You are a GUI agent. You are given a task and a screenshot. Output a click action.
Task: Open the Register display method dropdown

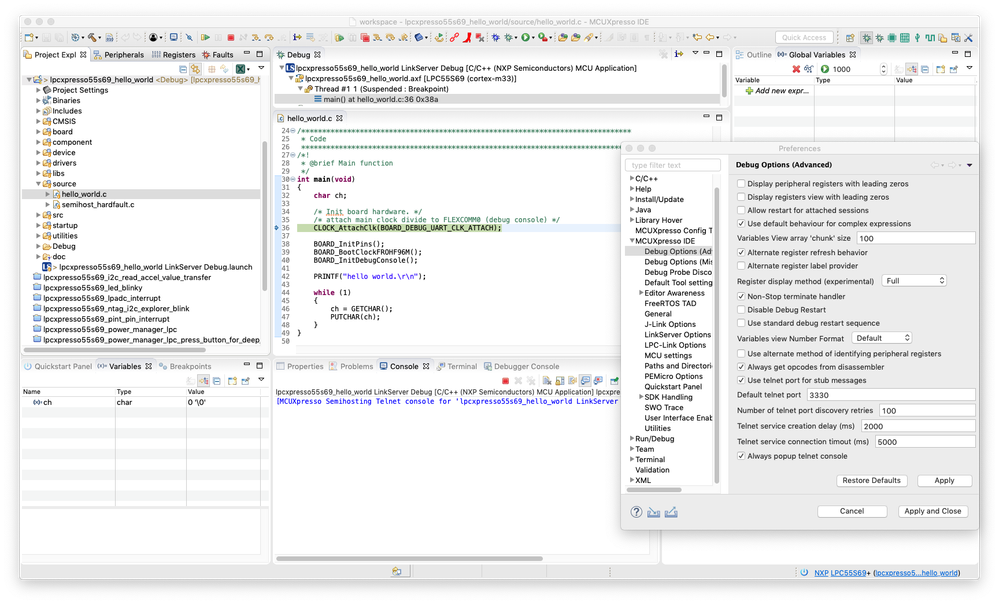(913, 281)
